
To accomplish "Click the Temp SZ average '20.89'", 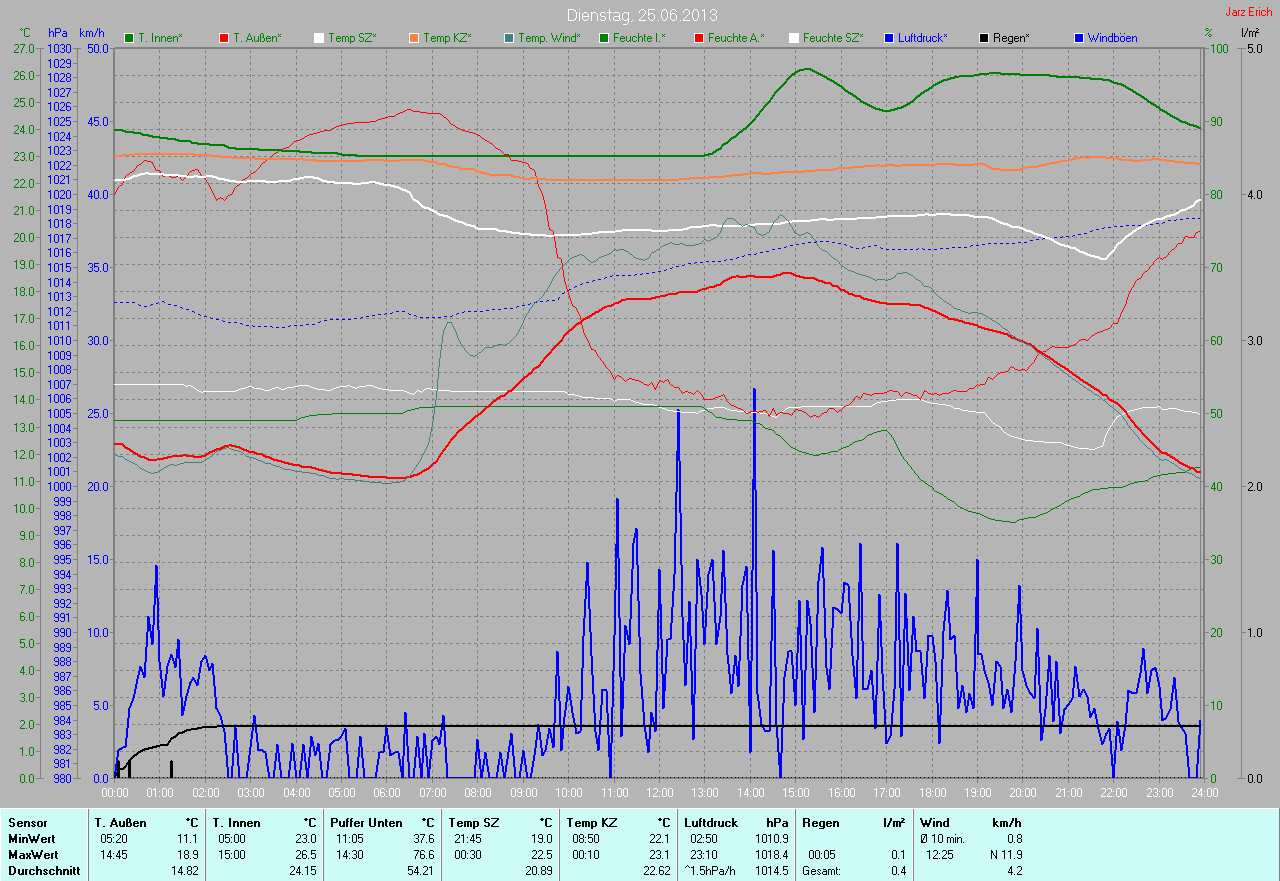I will tap(539, 870).
